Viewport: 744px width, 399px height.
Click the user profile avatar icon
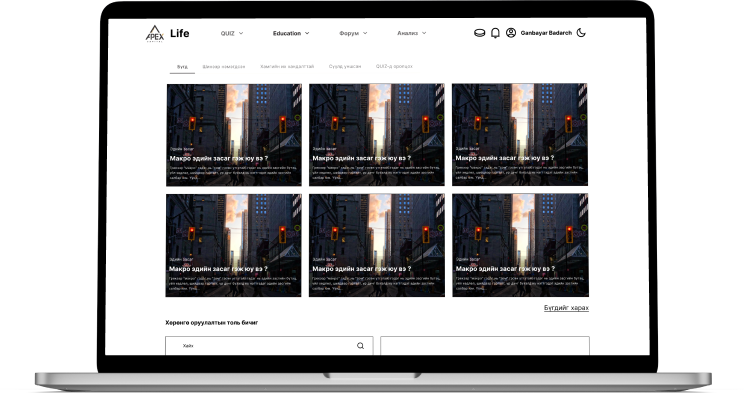pyautogui.click(x=511, y=33)
